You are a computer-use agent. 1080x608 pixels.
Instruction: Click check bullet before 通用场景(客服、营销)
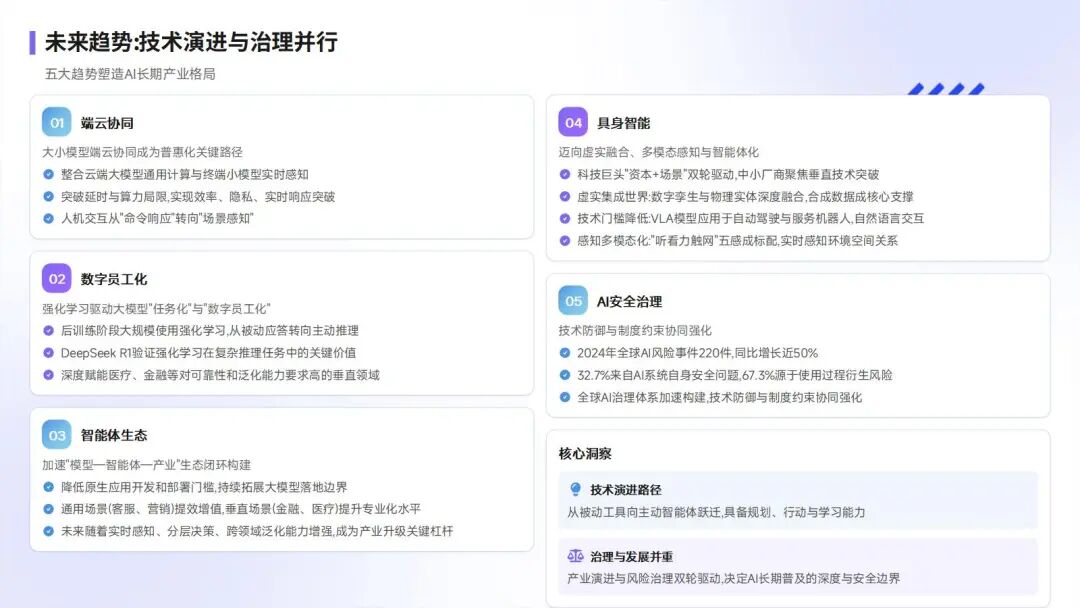(48, 509)
